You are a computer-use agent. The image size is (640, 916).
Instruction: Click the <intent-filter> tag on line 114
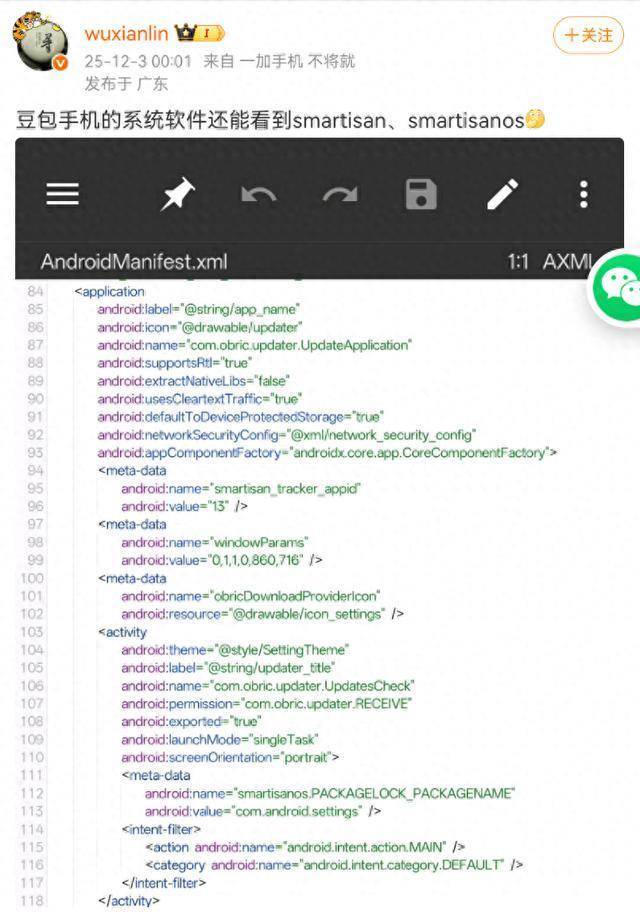pos(161,829)
